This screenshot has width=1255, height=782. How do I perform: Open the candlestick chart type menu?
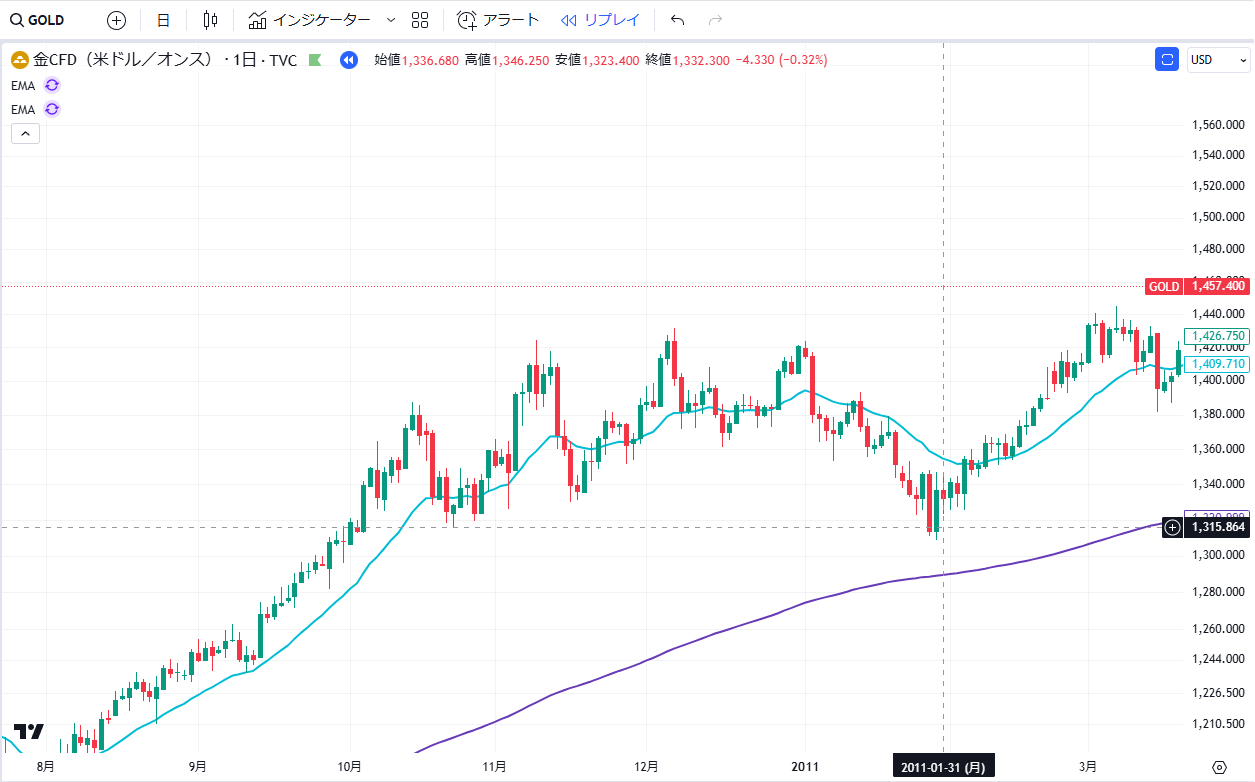(209, 20)
